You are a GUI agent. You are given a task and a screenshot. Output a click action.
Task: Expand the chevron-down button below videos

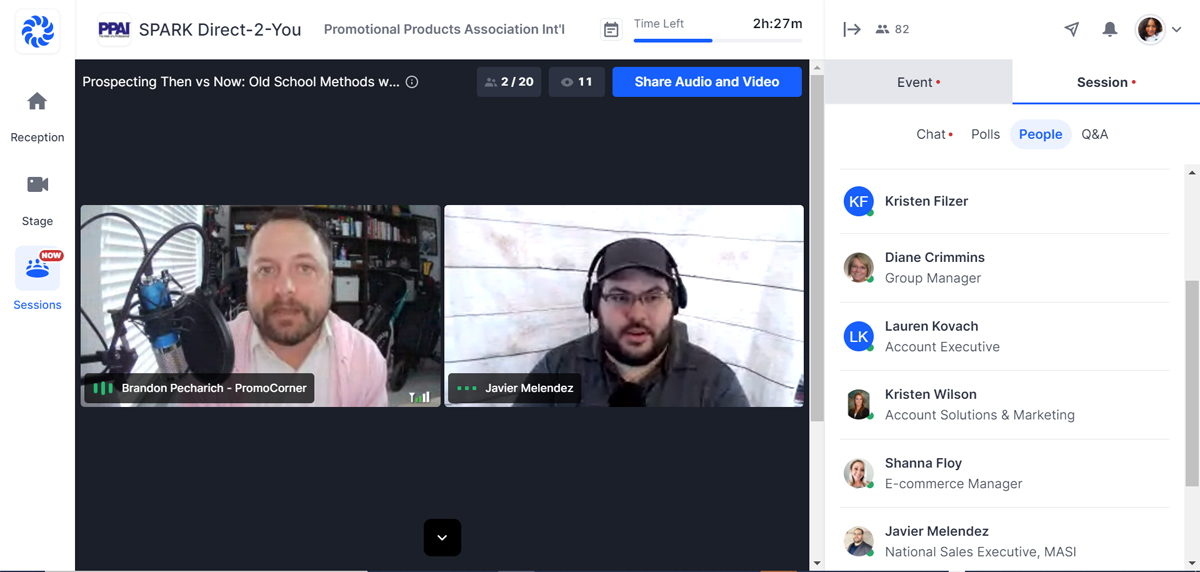pos(442,537)
